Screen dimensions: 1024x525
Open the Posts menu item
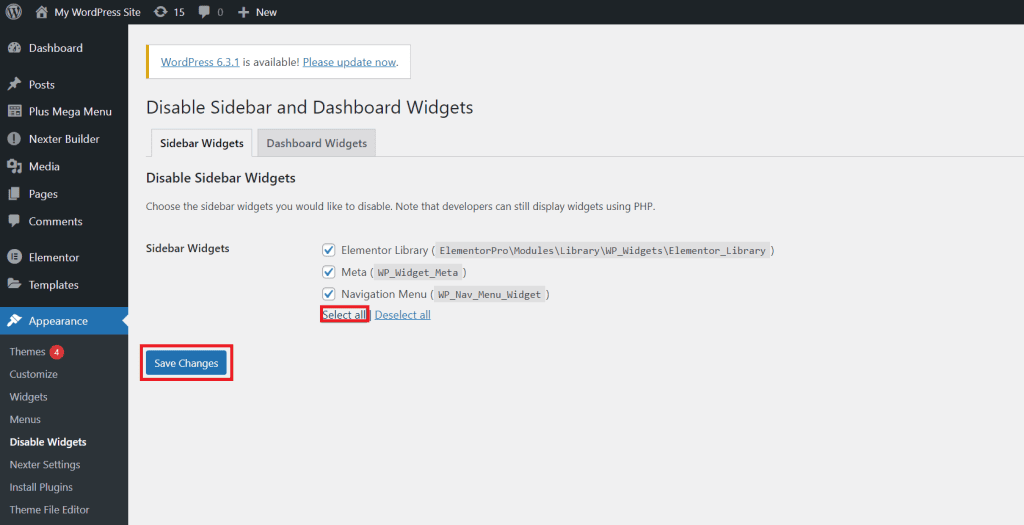coord(64,84)
